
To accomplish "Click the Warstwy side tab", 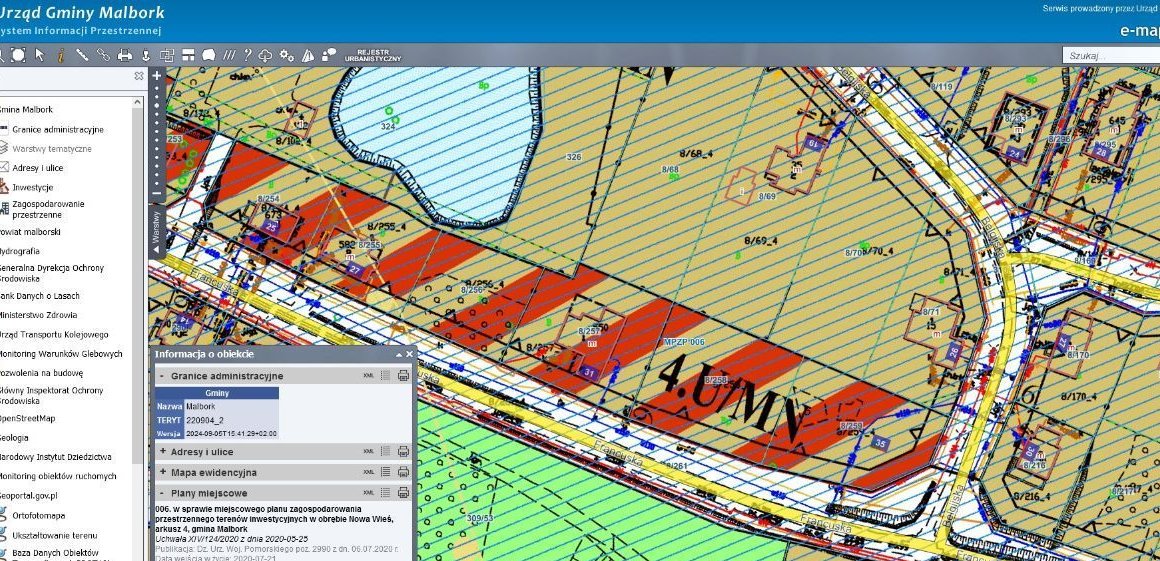I will (156, 229).
